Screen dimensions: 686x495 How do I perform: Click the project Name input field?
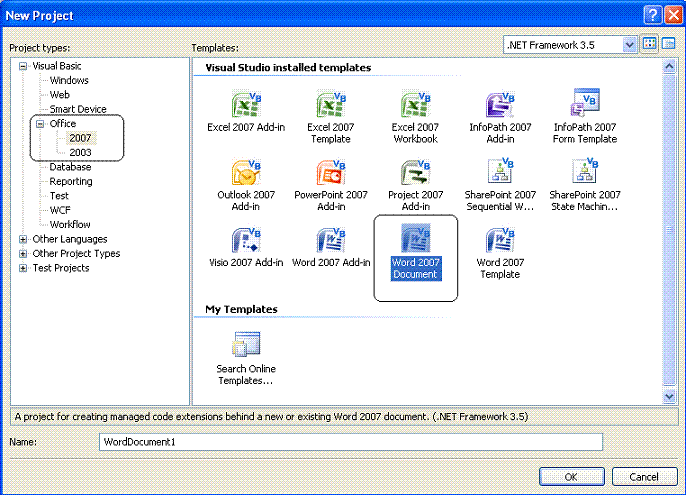351,442
